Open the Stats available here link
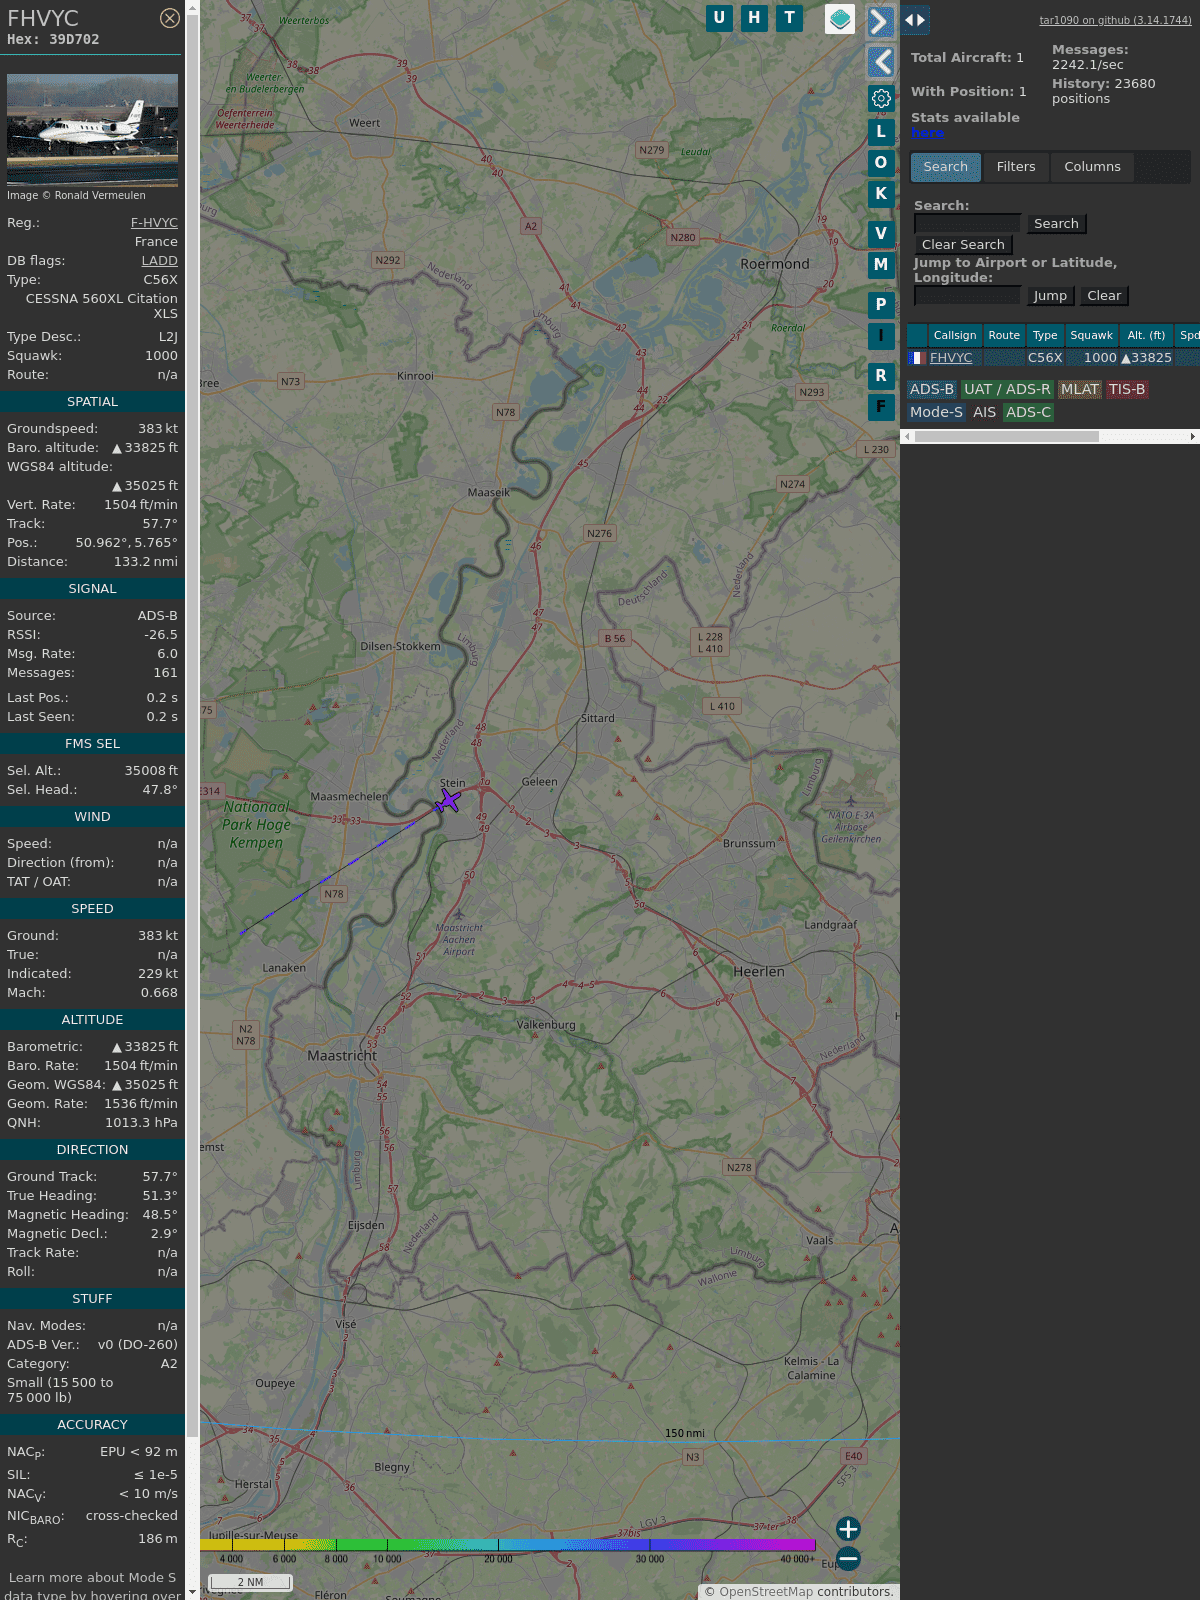This screenshot has width=1200, height=1600. (927, 133)
